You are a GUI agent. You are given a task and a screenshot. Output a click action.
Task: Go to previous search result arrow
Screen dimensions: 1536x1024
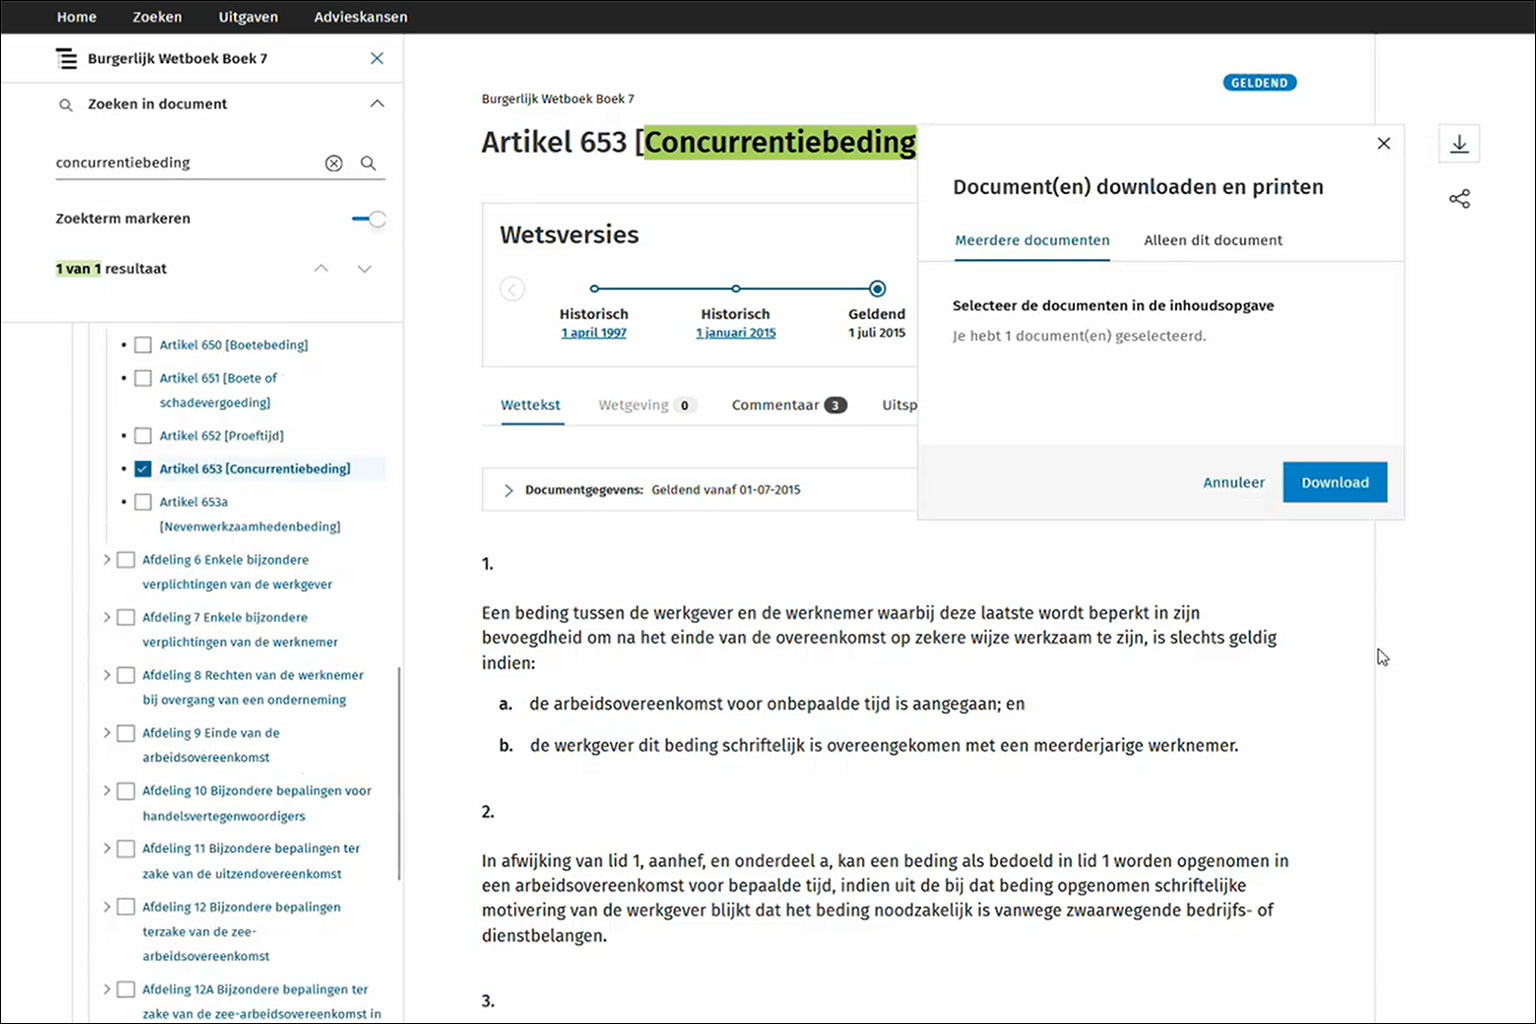coord(321,269)
